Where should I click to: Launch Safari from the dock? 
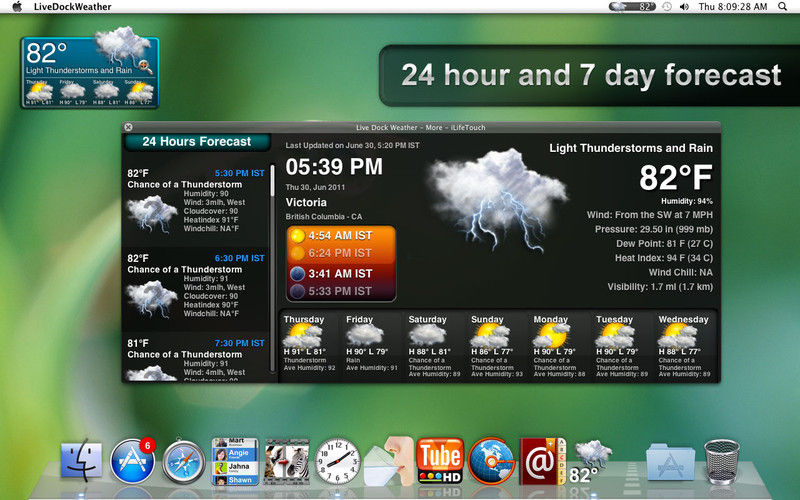click(184, 461)
